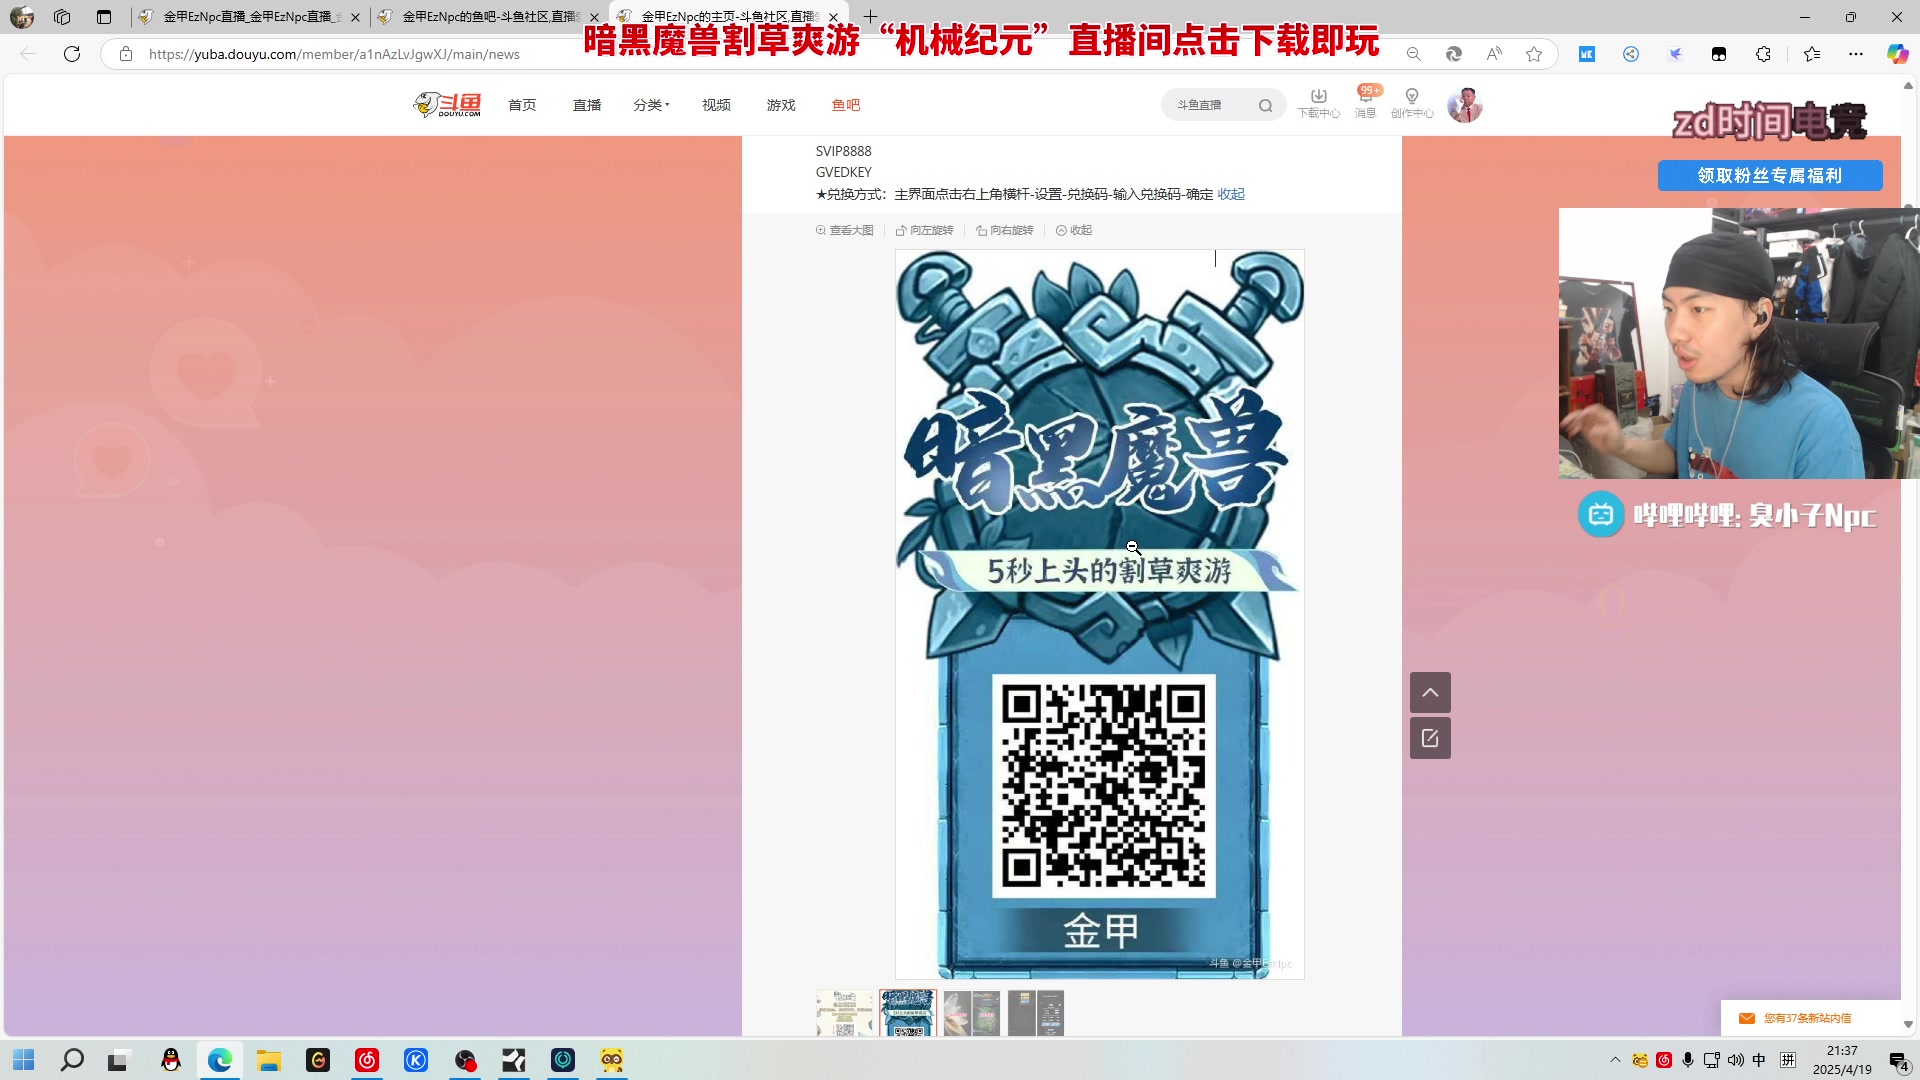Click the enlarged 暗黑魔兽 QR poster image
Screen dimensions: 1920x1080
click(1100, 614)
